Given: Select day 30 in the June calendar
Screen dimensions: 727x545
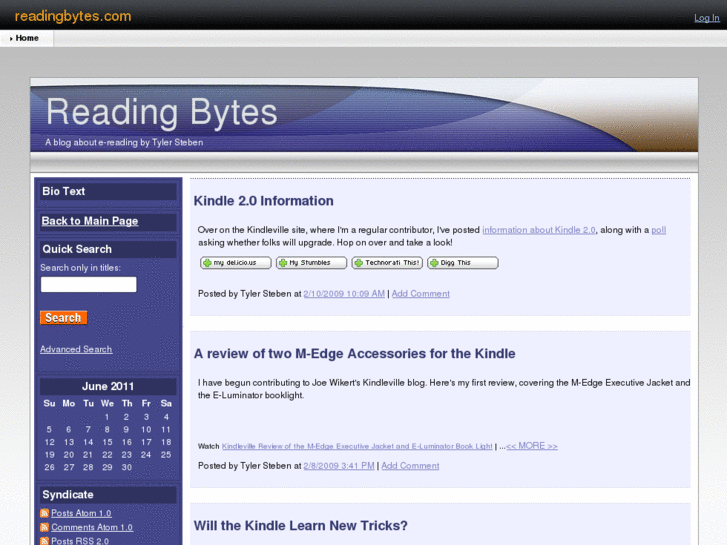Looking at the screenshot, I should (127, 467).
